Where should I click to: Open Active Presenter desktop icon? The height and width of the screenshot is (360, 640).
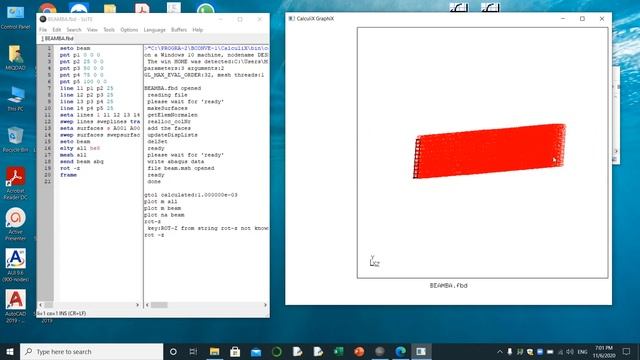[16, 224]
